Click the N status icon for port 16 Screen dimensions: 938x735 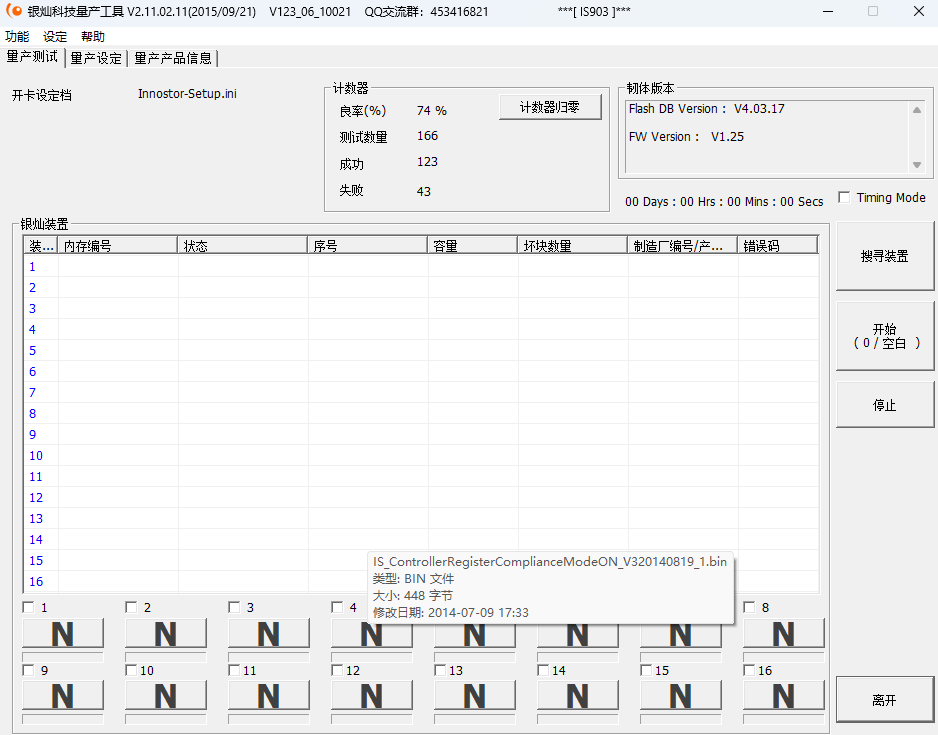[x=783, y=695]
